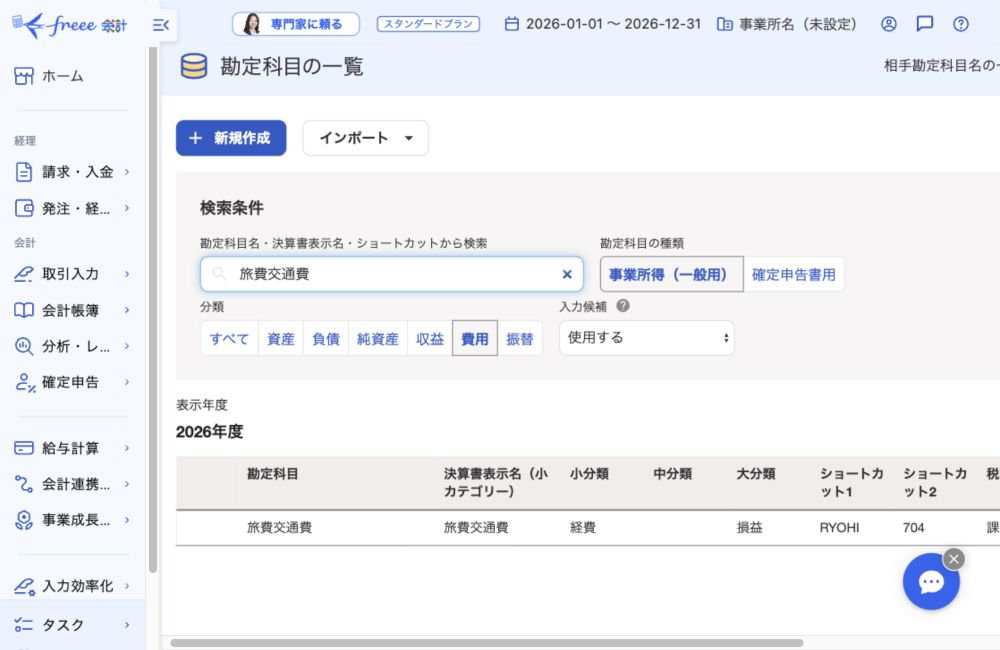The image size is (1000, 650).
Task: Expand the 確定申告 sidebar chevron
Action: tap(127, 382)
